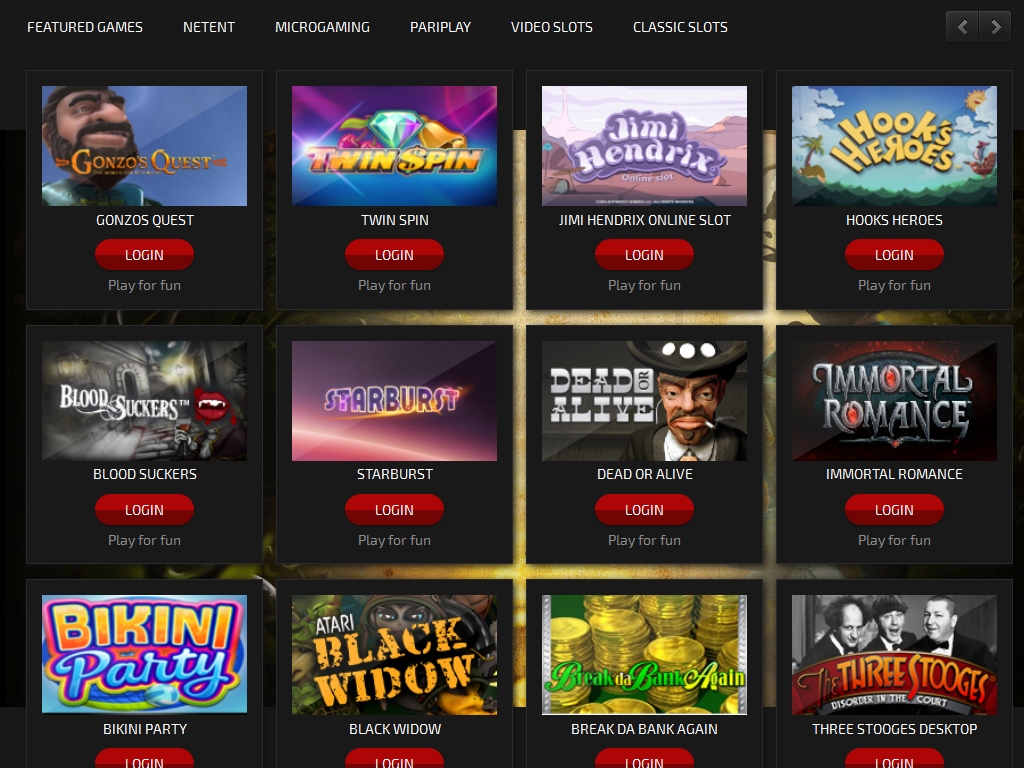Open the Immortal Romance game image
The width and height of the screenshot is (1024, 768).
[x=895, y=400]
